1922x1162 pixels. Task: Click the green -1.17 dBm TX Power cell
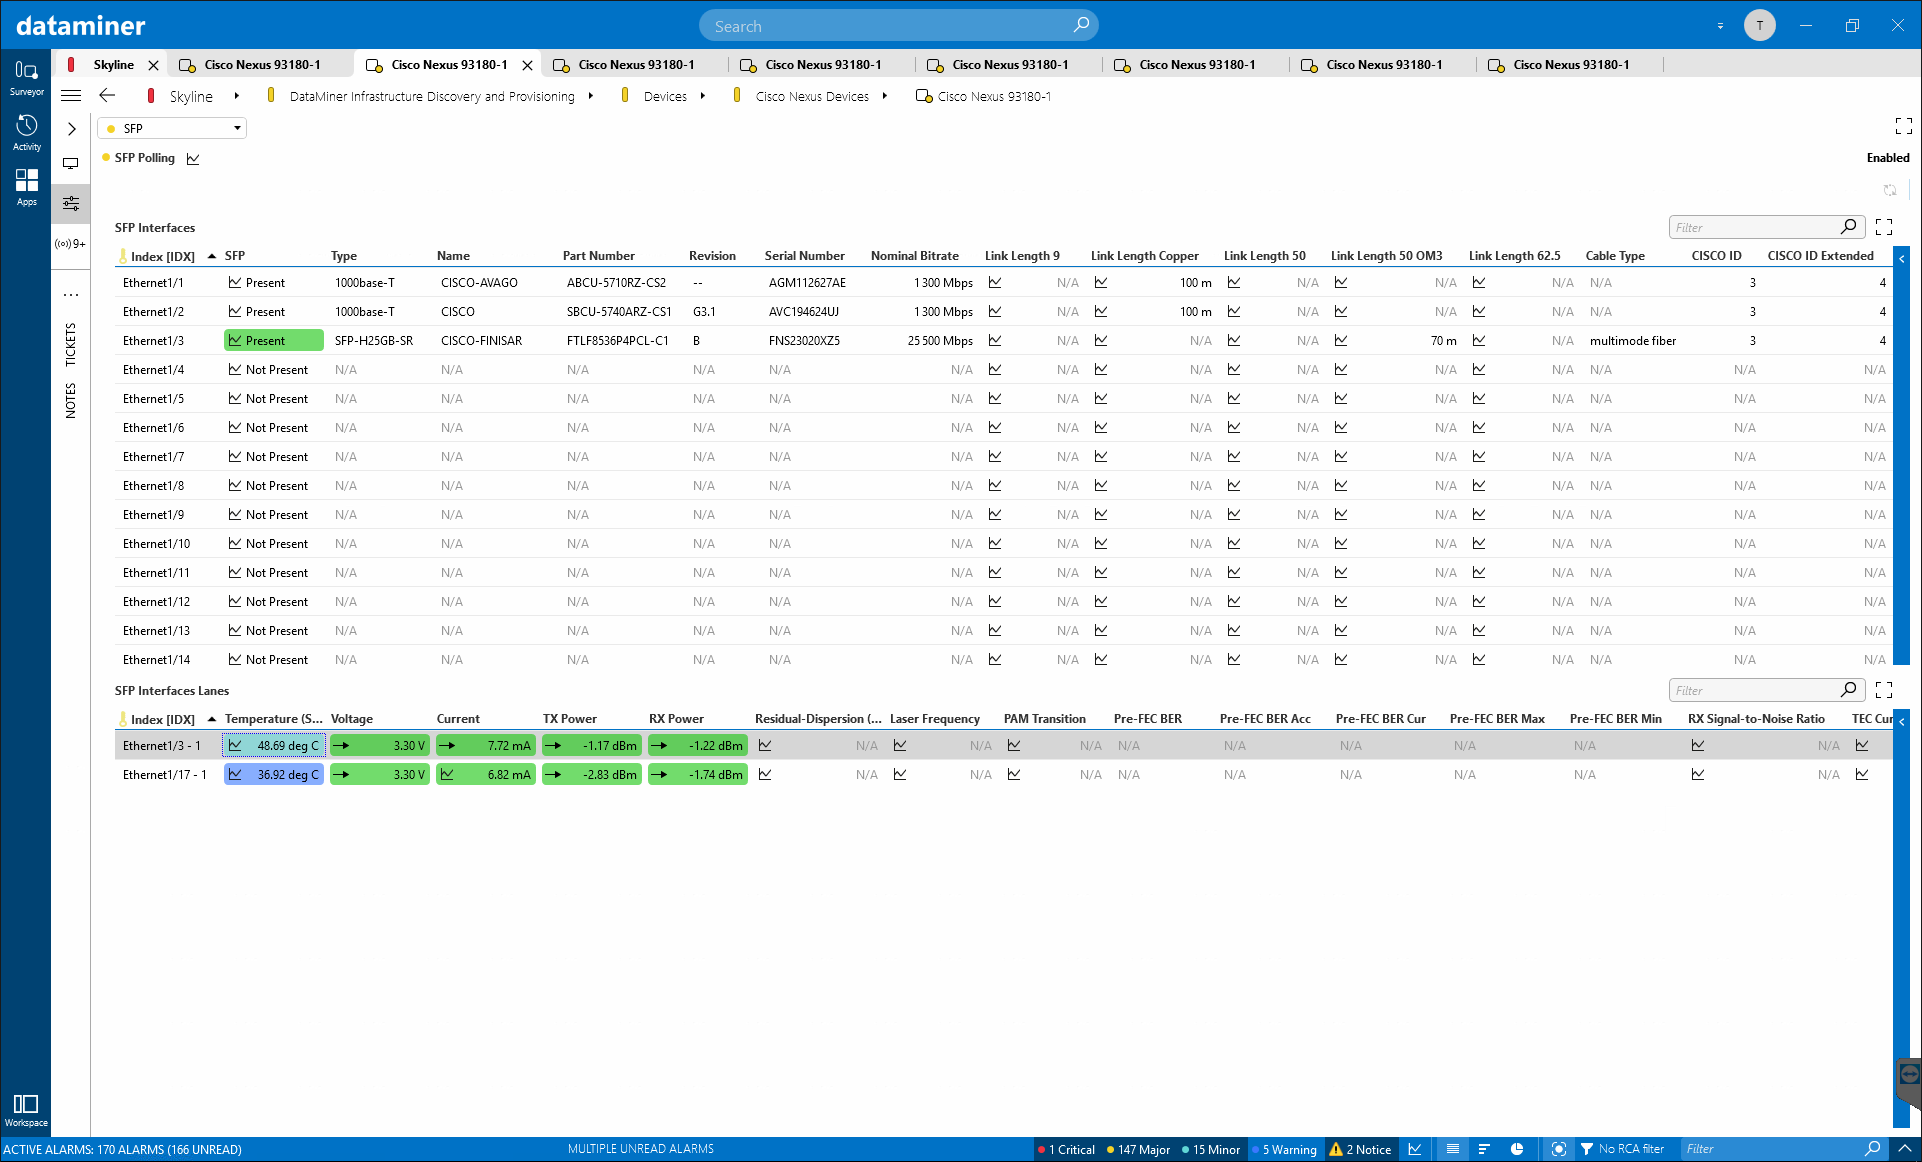point(592,746)
